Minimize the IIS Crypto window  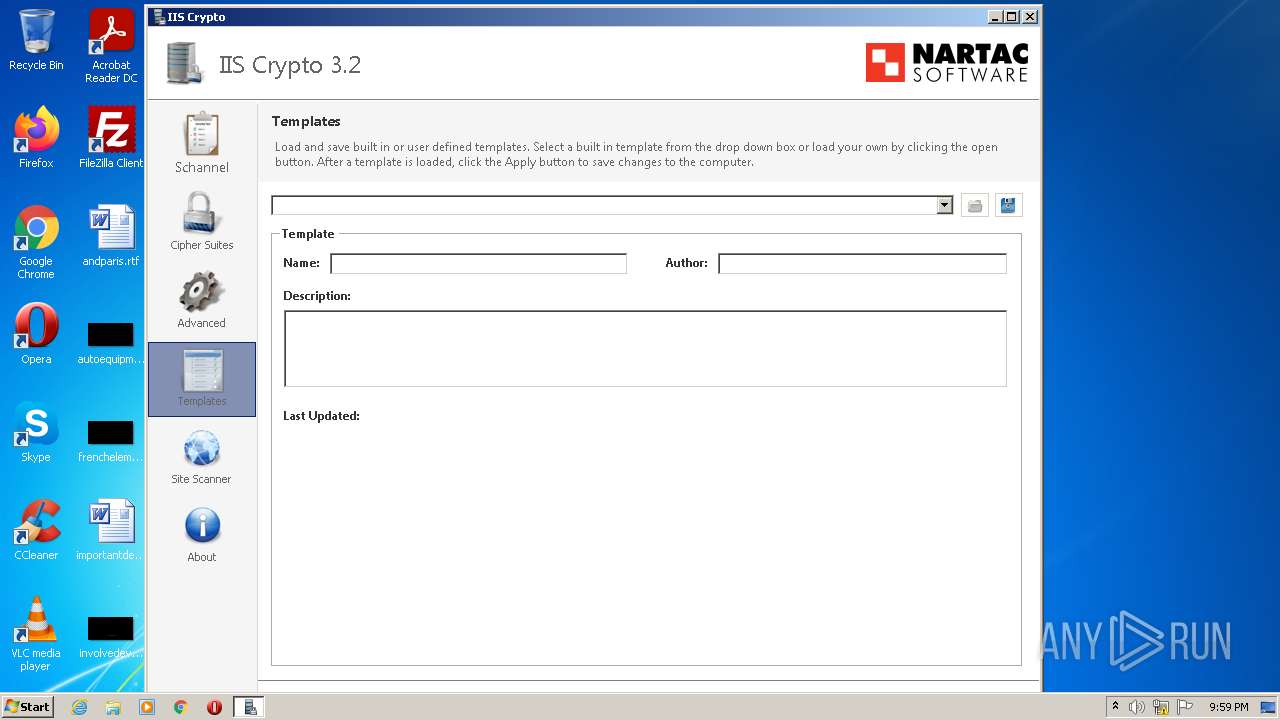(x=995, y=16)
